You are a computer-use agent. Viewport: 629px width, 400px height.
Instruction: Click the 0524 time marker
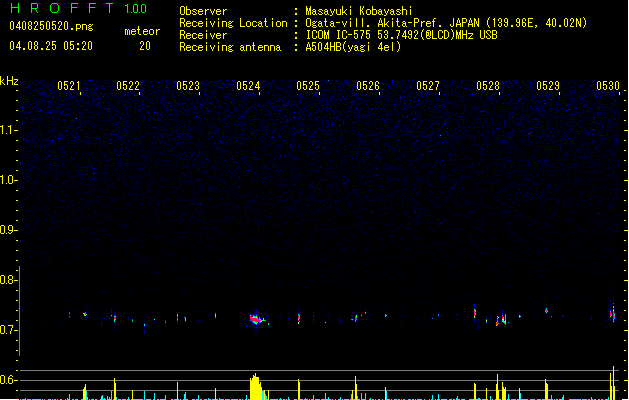click(x=248, y=86)
